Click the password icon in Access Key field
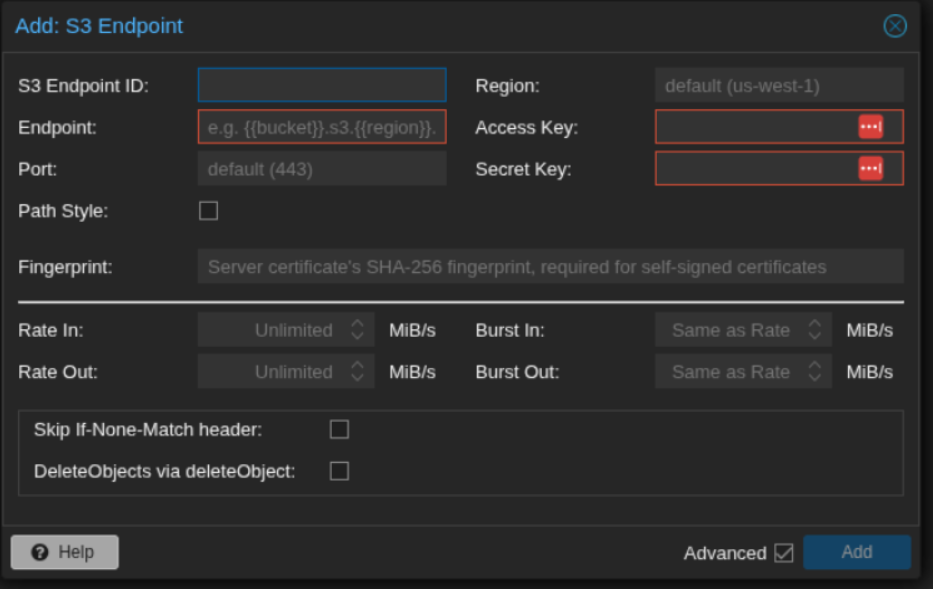This screenshot has width=933, height=589. [871, 127]
